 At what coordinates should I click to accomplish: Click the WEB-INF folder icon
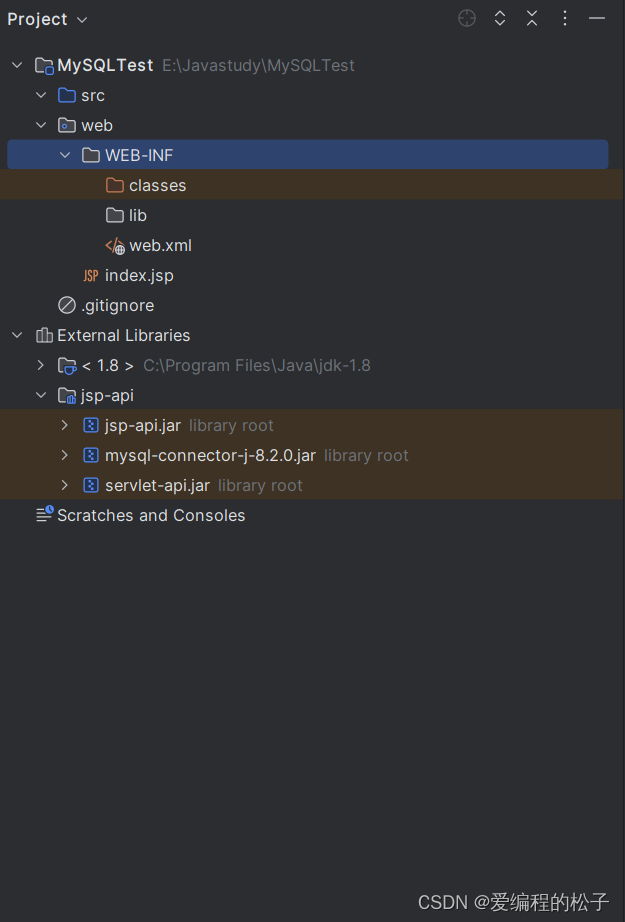point(91,155)
